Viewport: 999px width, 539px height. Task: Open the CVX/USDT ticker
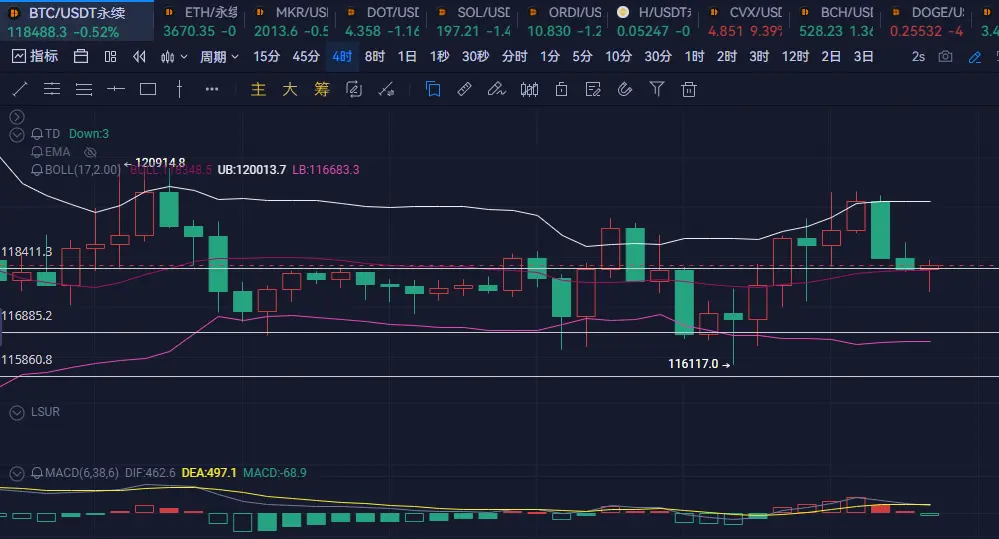tap(745, 22)
